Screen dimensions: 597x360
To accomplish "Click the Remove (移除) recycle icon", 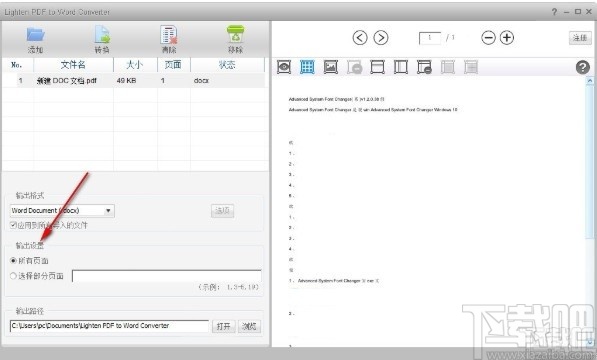I will [x=236, y=34].
